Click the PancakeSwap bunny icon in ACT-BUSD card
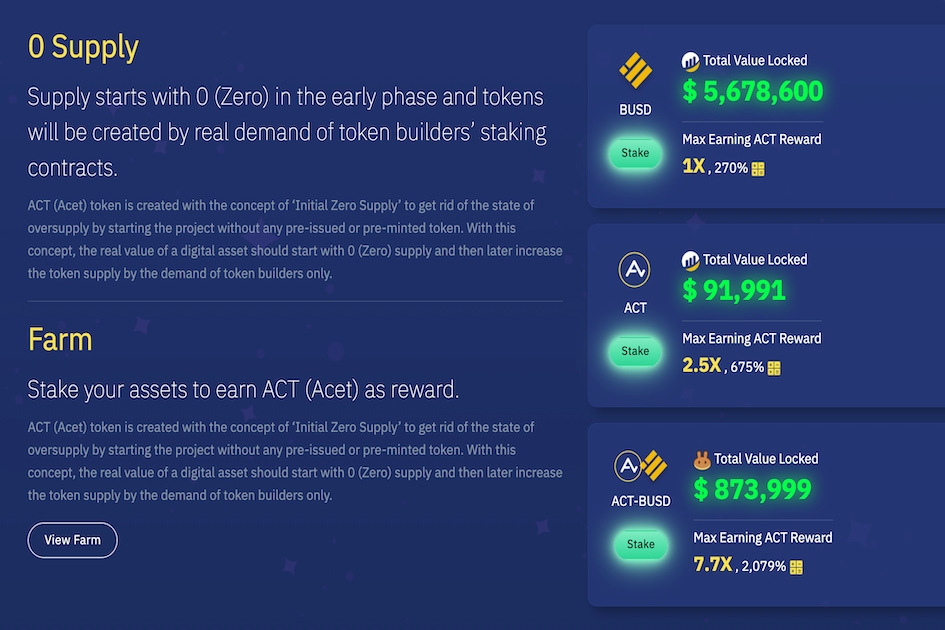The height and width of the screenshot is (630, 945). [702, 459]
